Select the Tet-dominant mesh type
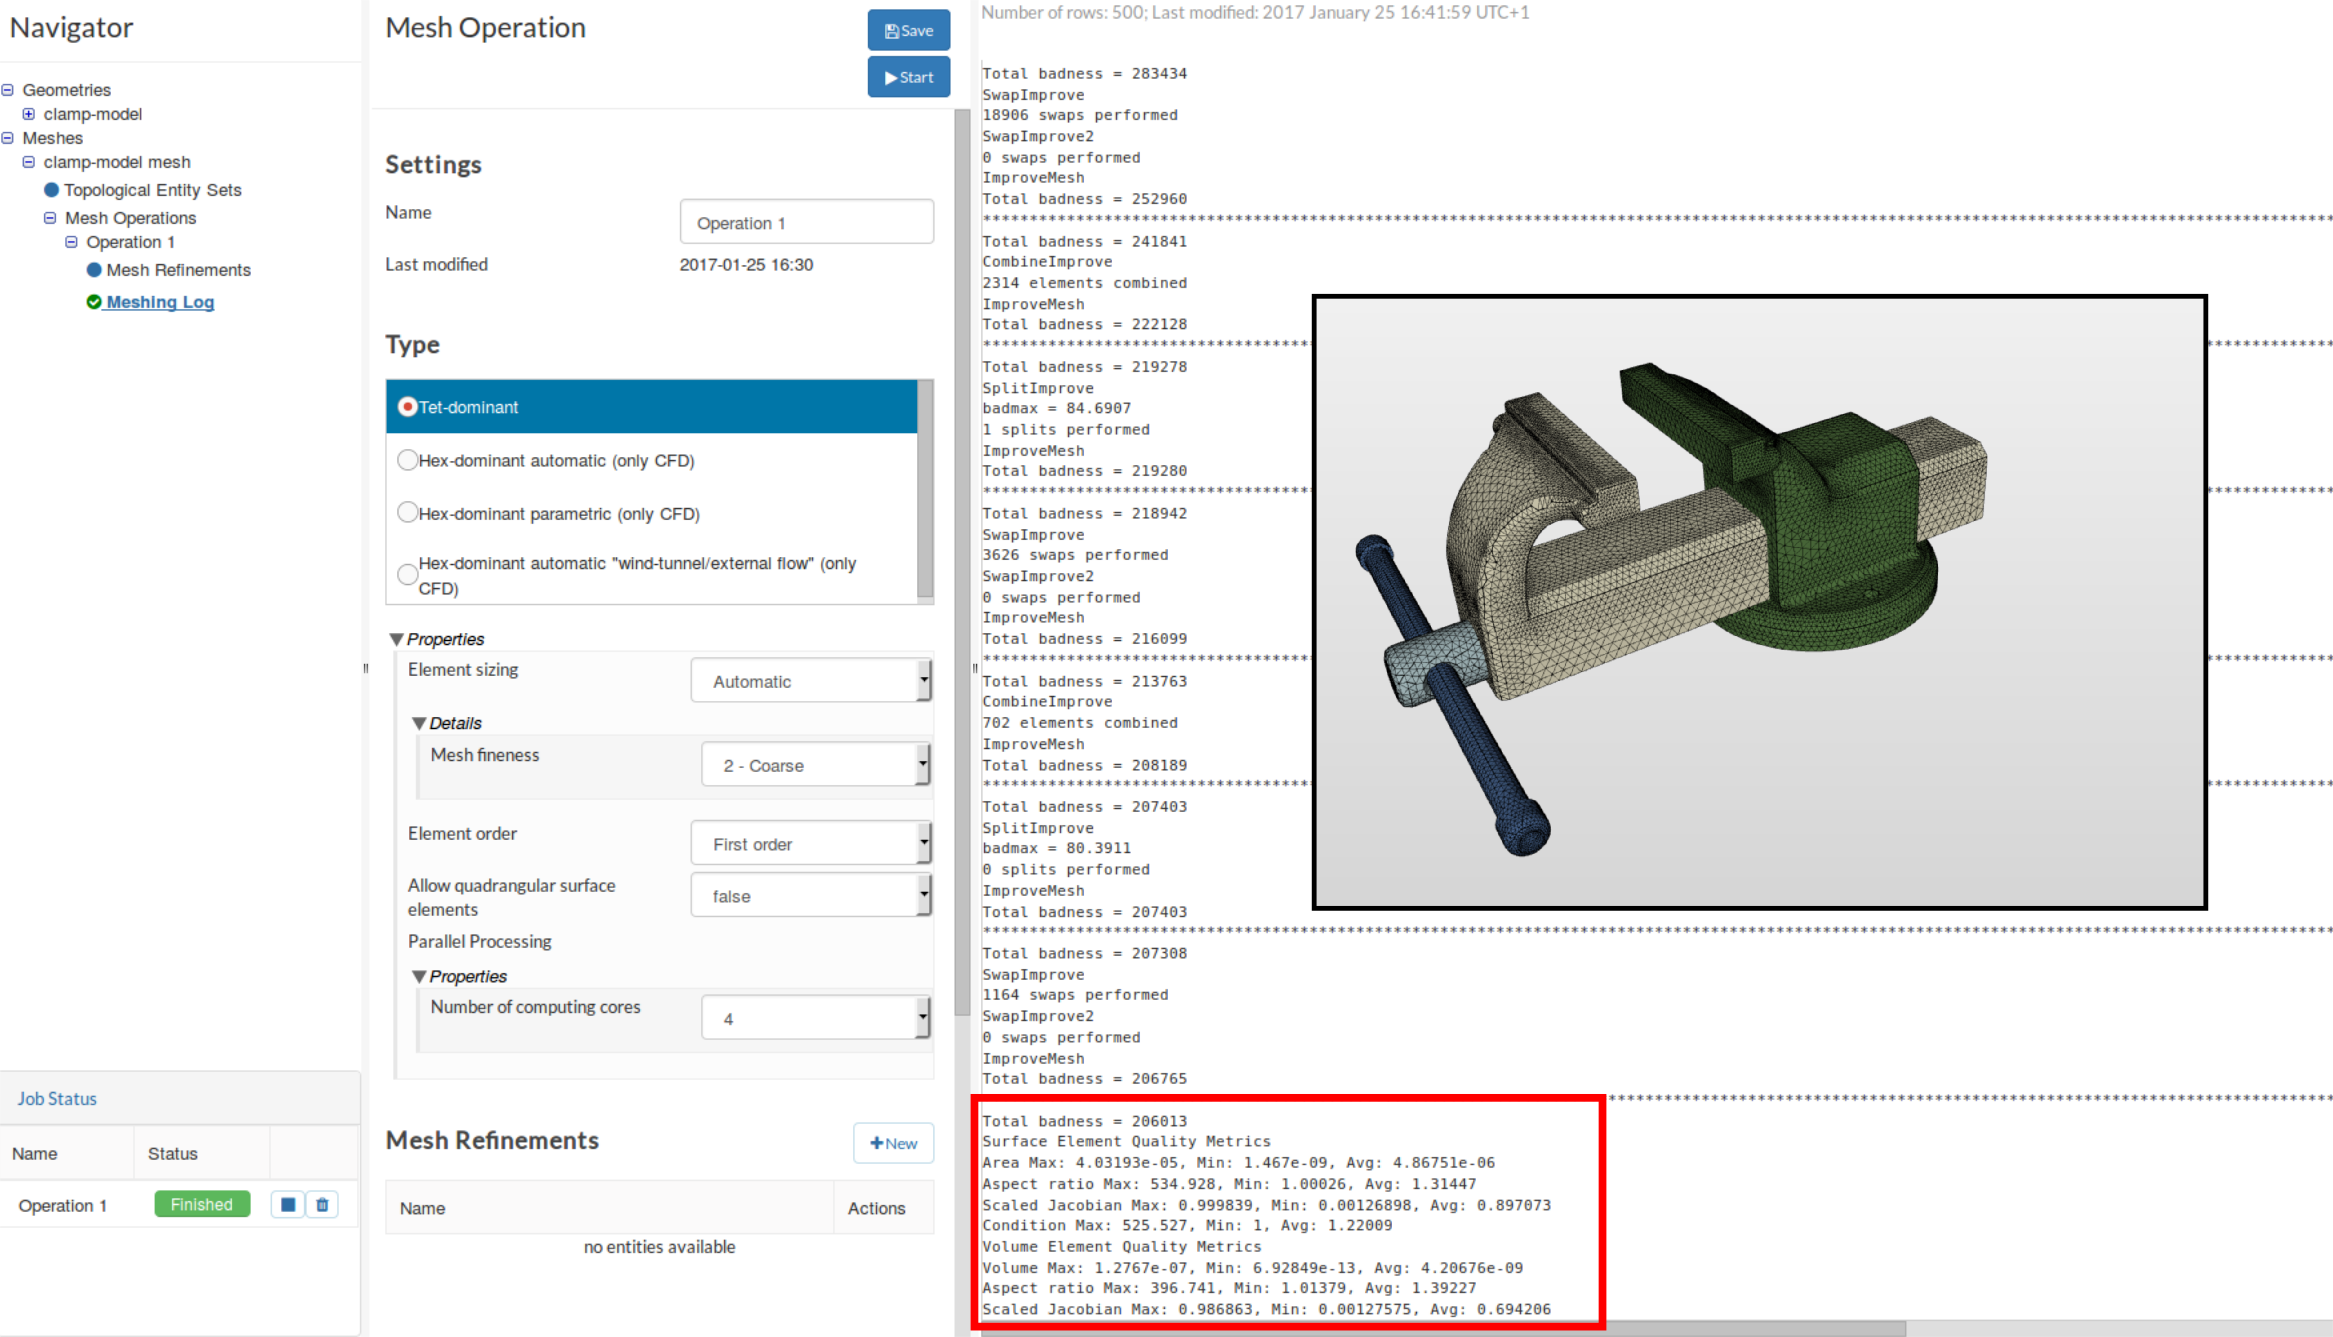2333x1337 pixels. [x=407, y=407]
